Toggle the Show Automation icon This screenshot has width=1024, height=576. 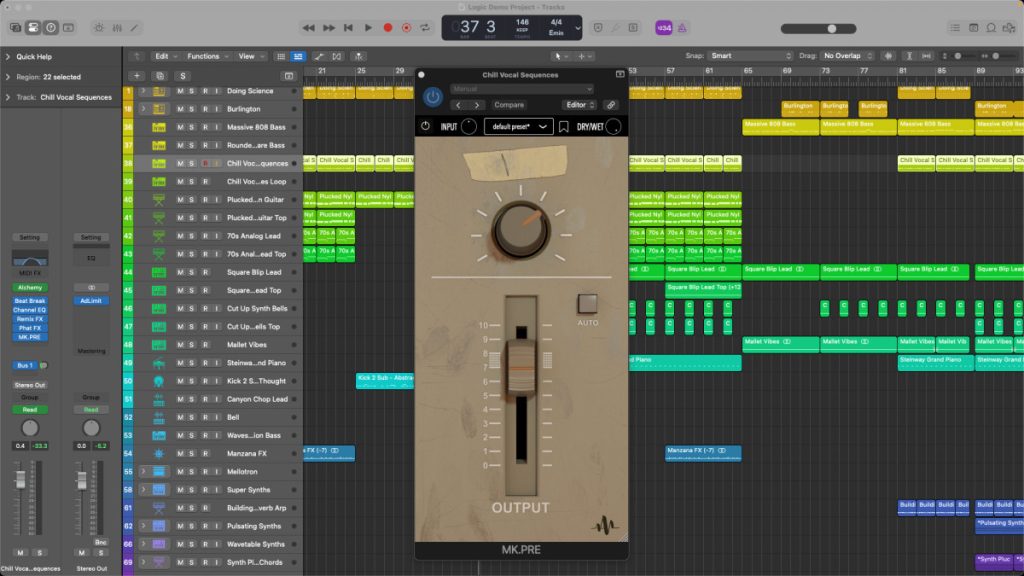click(x=319, y=56)
